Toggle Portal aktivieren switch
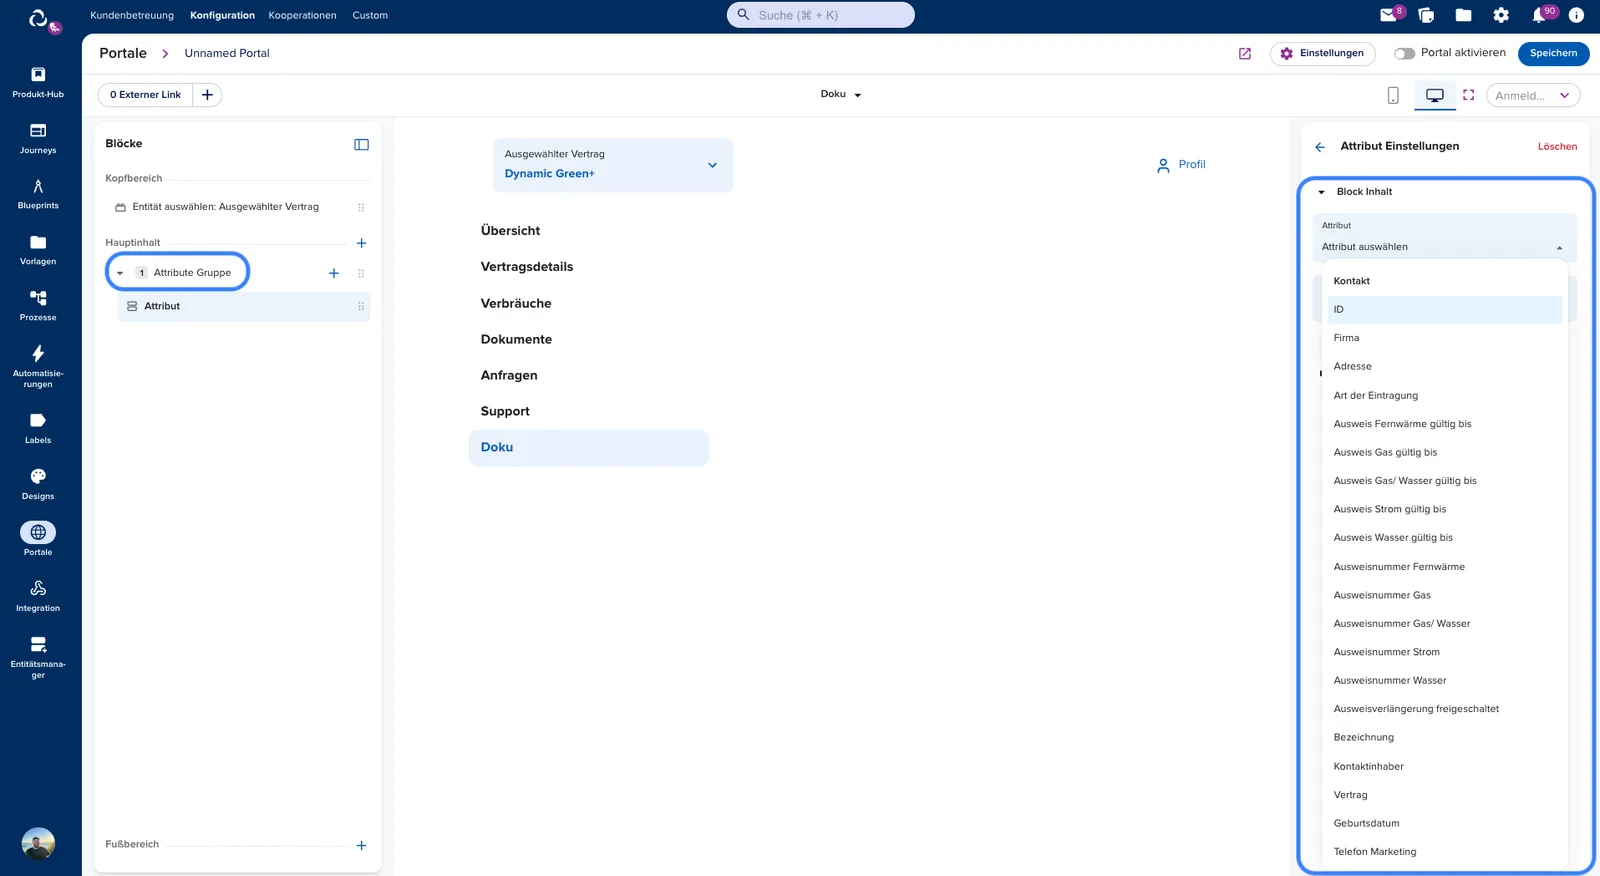This screenshot has width=1600, height=876. 1405,54
